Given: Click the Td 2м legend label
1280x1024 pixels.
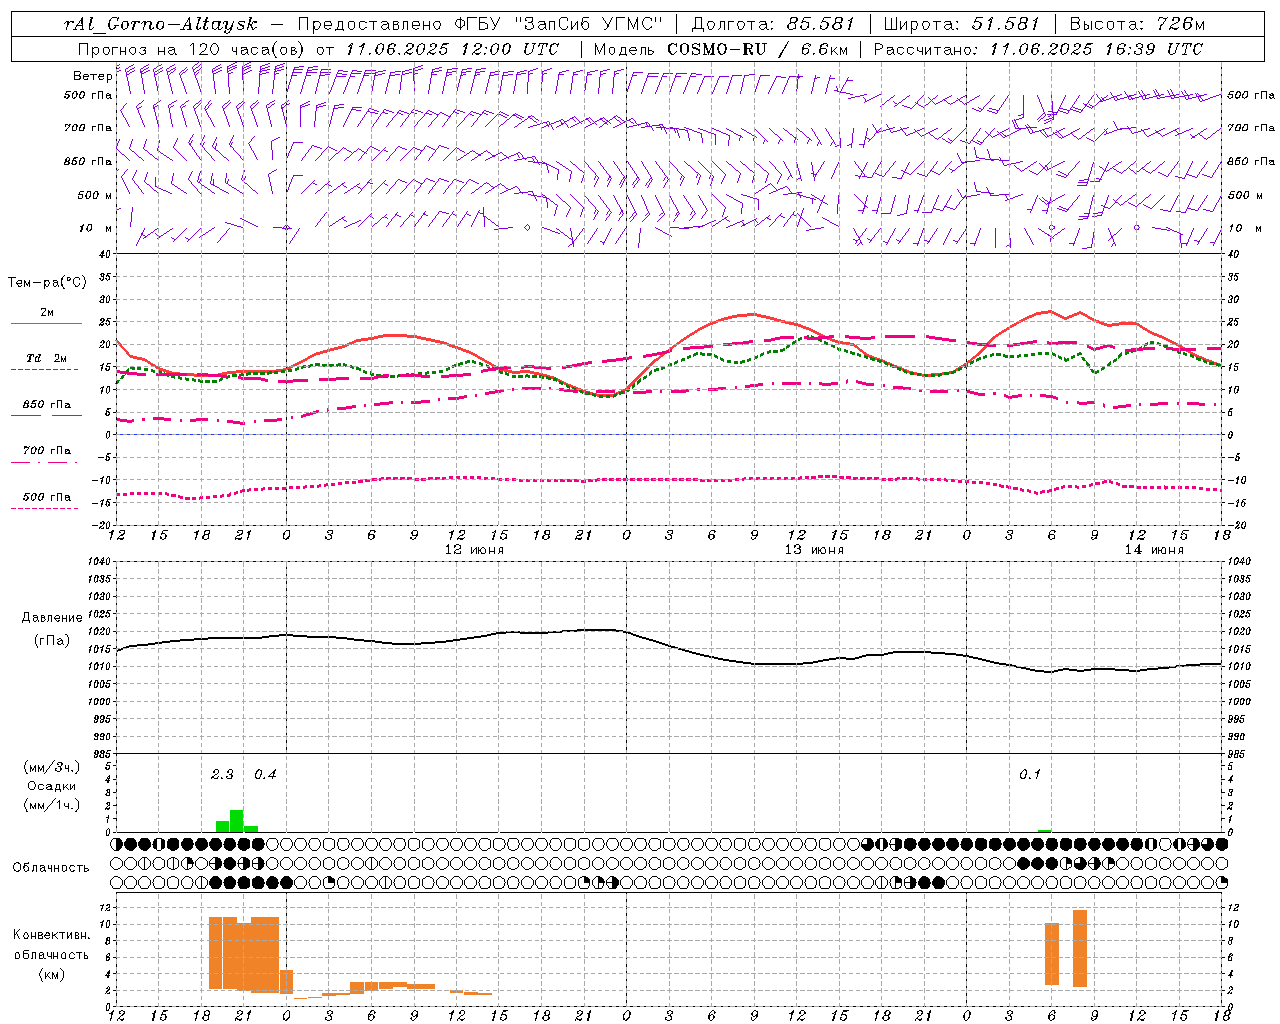Looking at the screenshot, I should pos(46,358).
